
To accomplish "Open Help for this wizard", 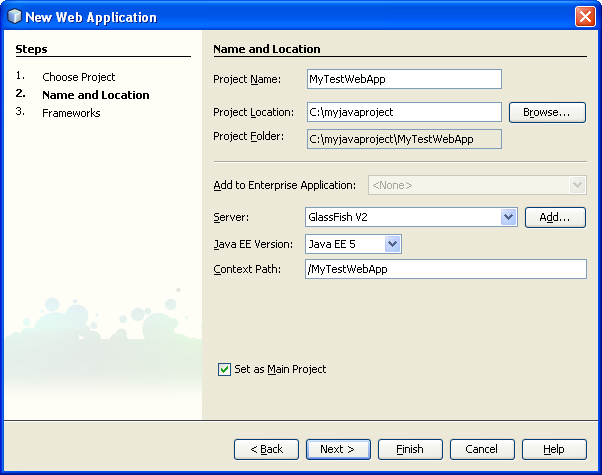I will click(x=554, y=449).
